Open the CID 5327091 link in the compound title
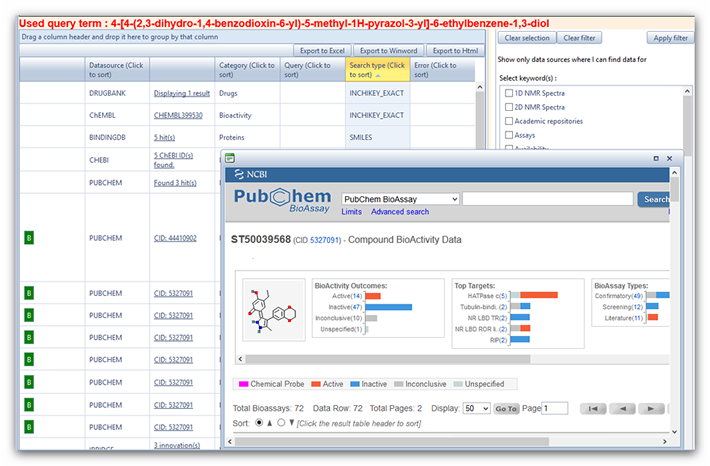This screenshot has height=466, width=710. [x=324, y=240]
